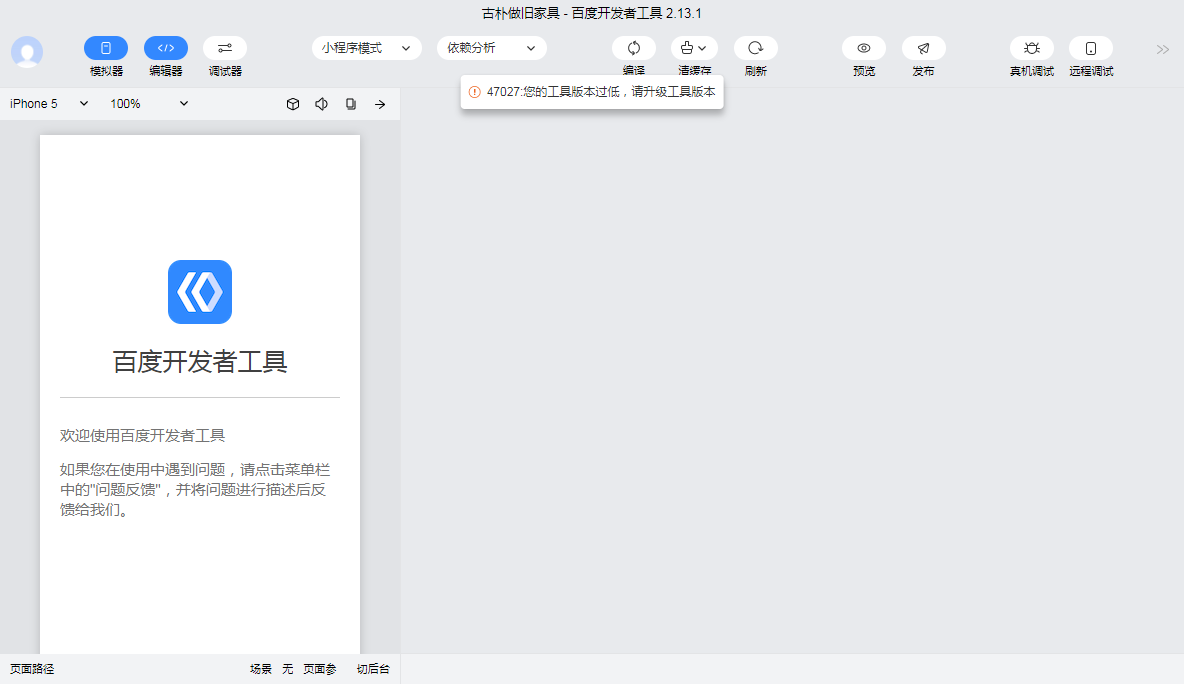Expand the toolbar overflow double arrow
This screenshot has width=1184, height=684.
tap(1163, 50)
